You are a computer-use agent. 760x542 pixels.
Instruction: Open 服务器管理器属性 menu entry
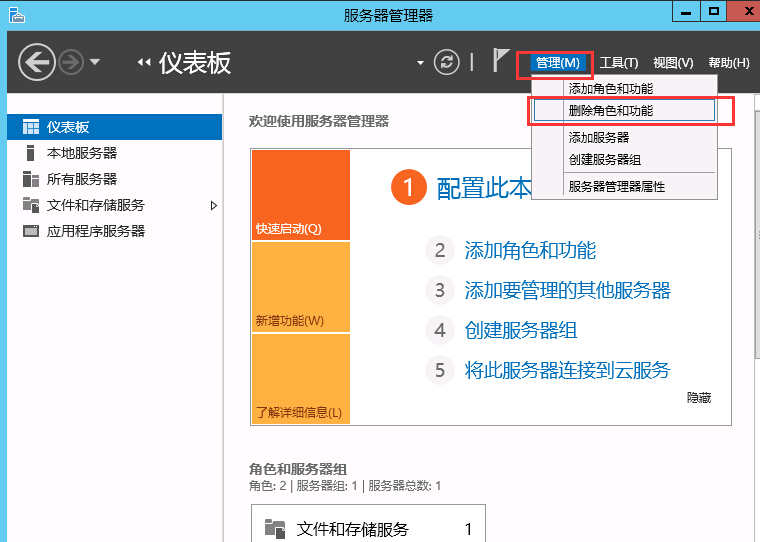point(616,186)
